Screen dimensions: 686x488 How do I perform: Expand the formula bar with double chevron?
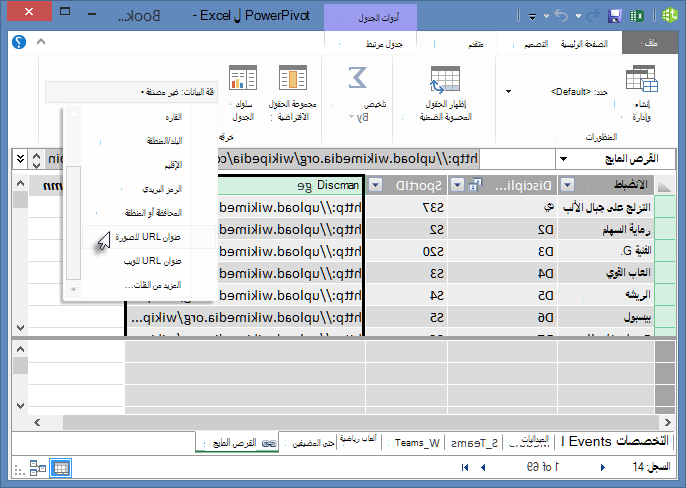pyautogui.click(x=20, y=159)
